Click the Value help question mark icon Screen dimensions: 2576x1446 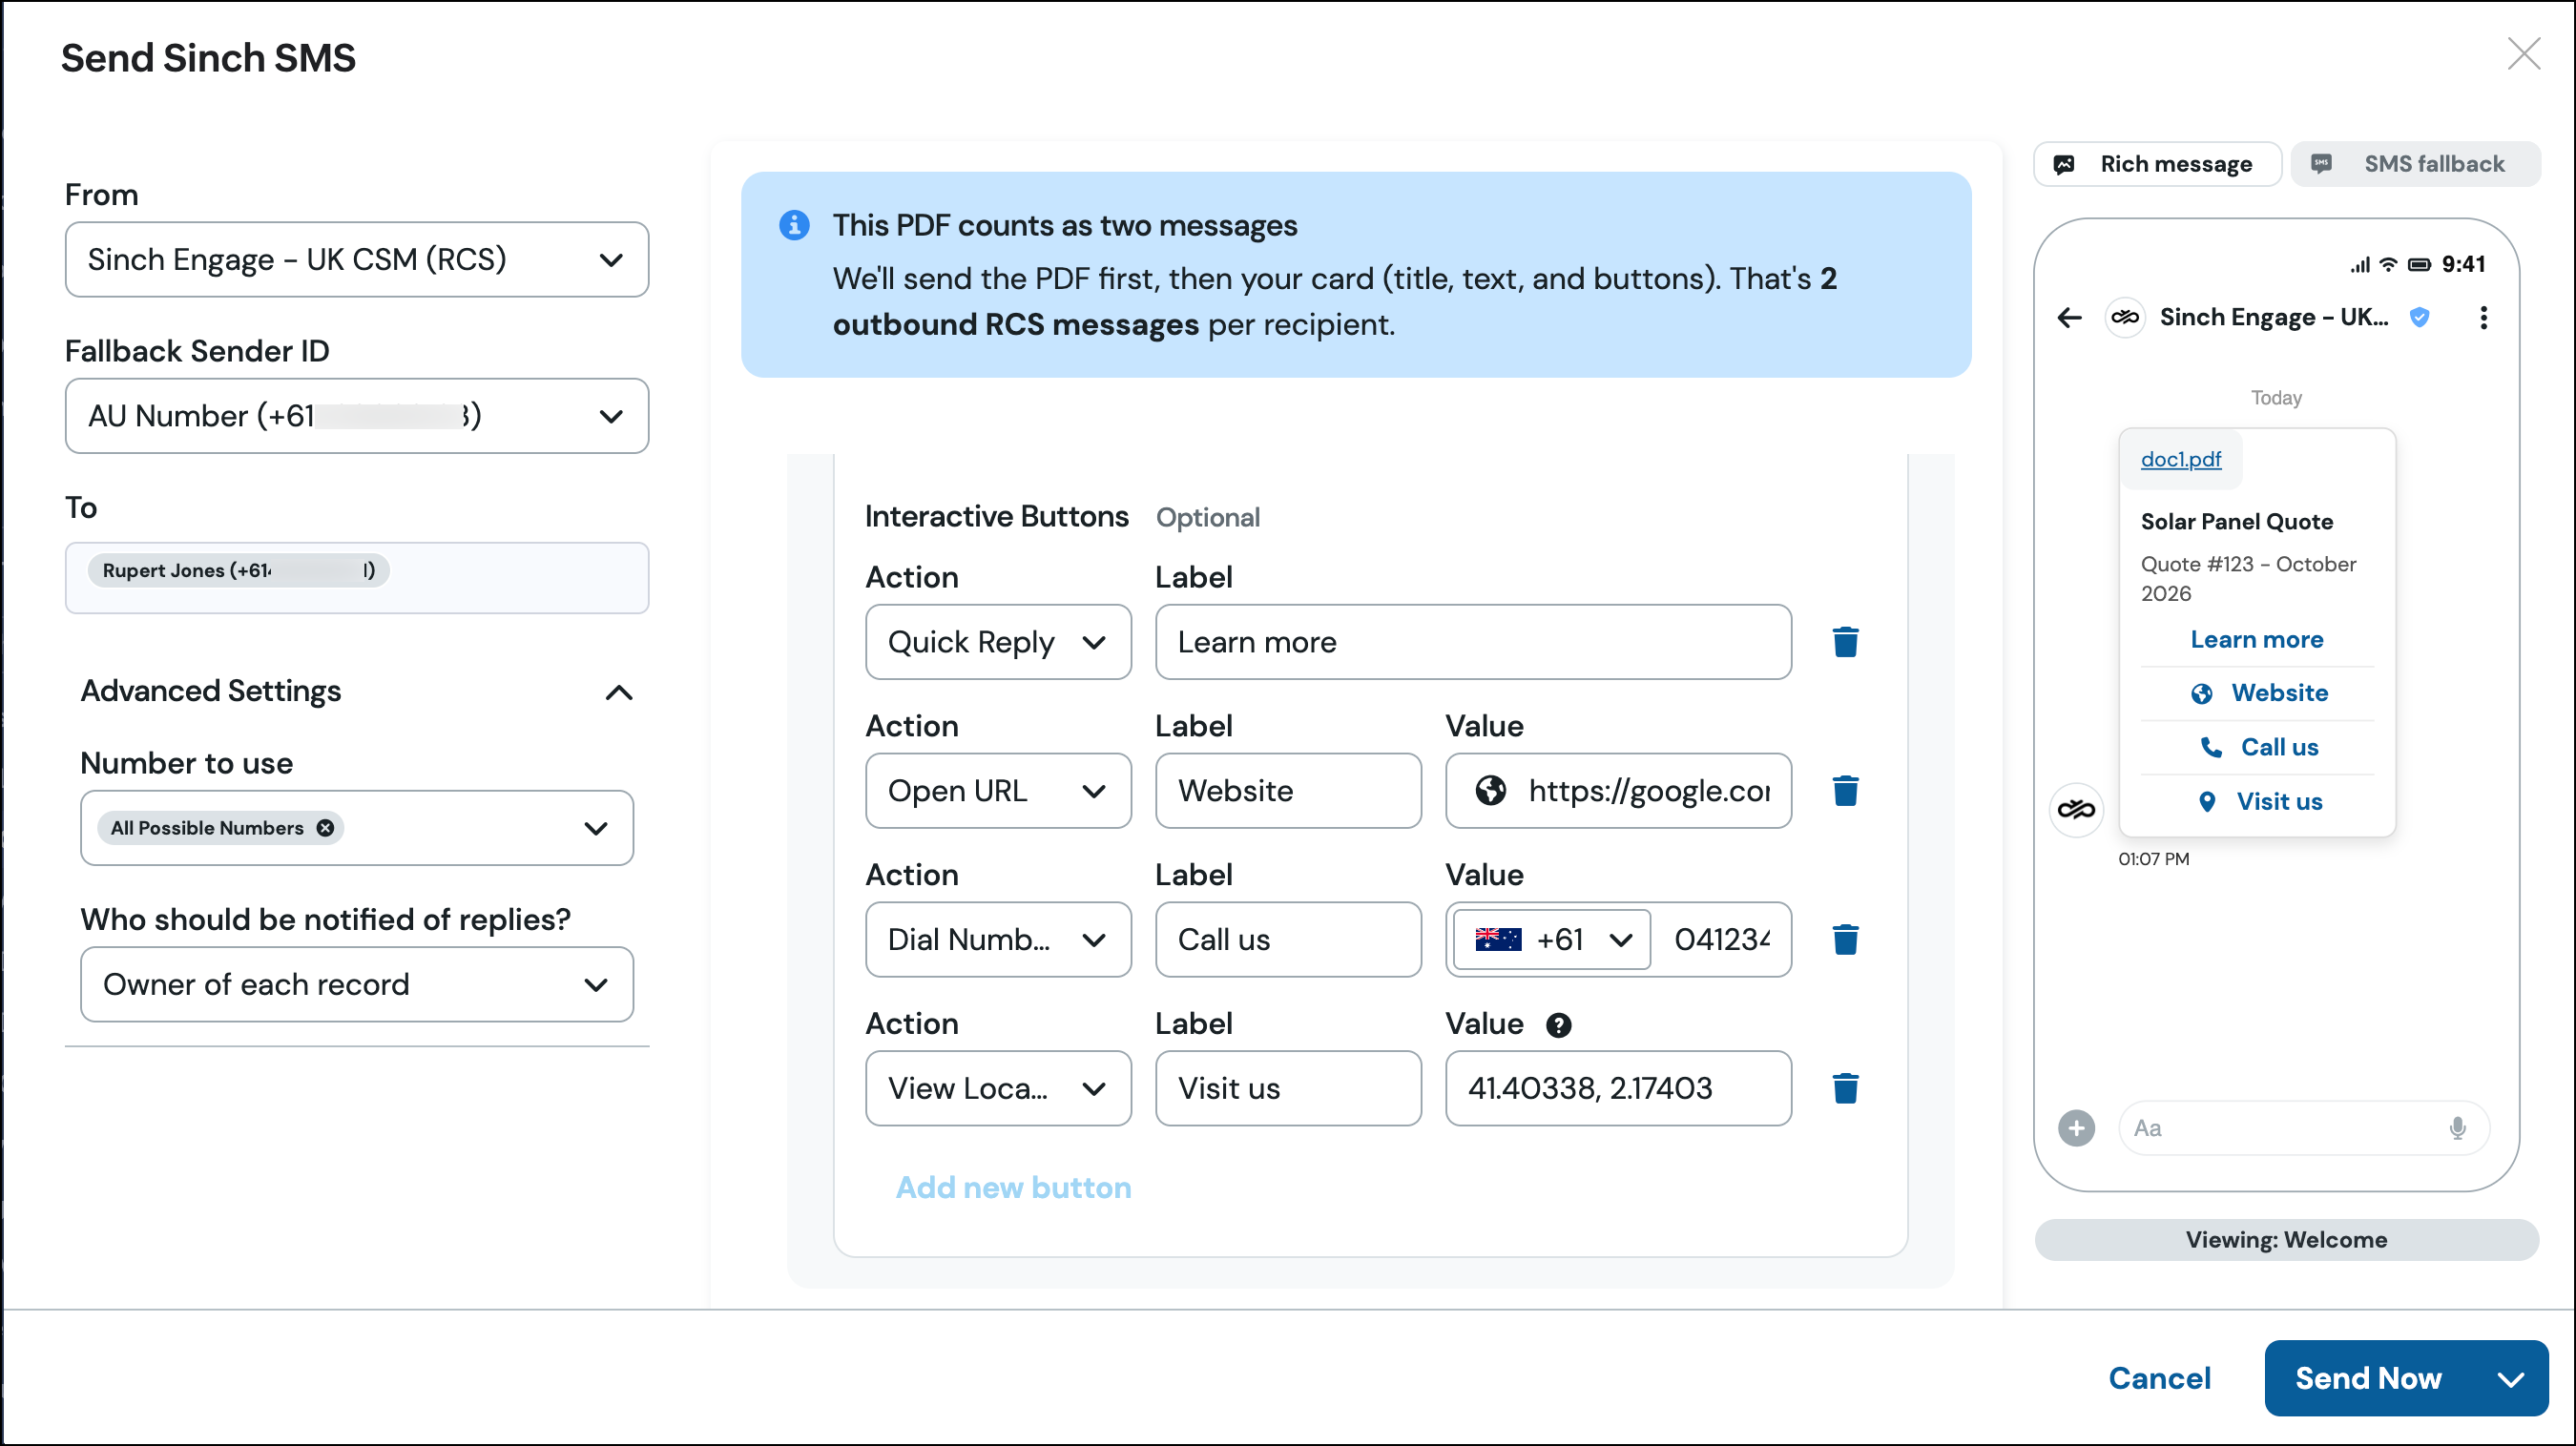(1558, 1025)
